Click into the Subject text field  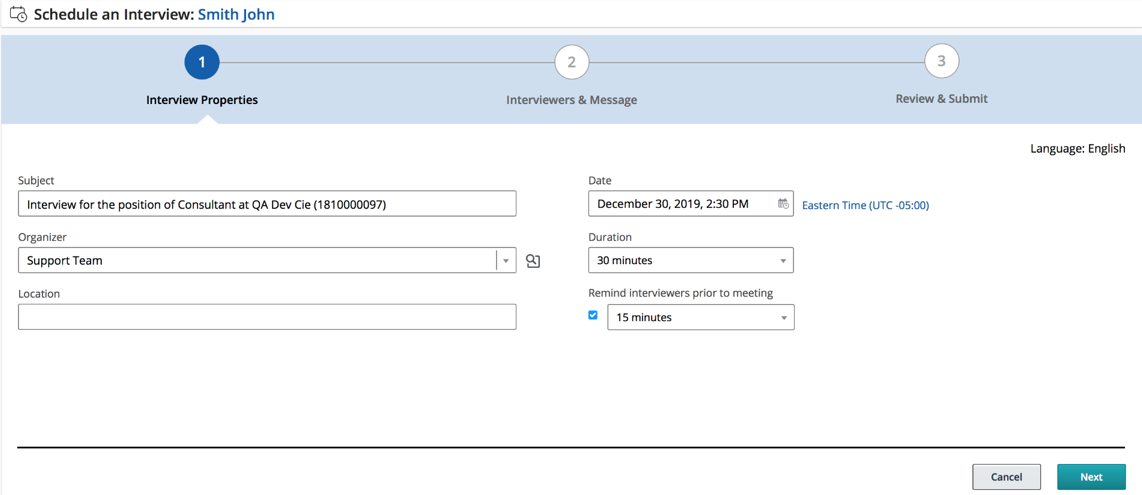[x=267, y=204]
